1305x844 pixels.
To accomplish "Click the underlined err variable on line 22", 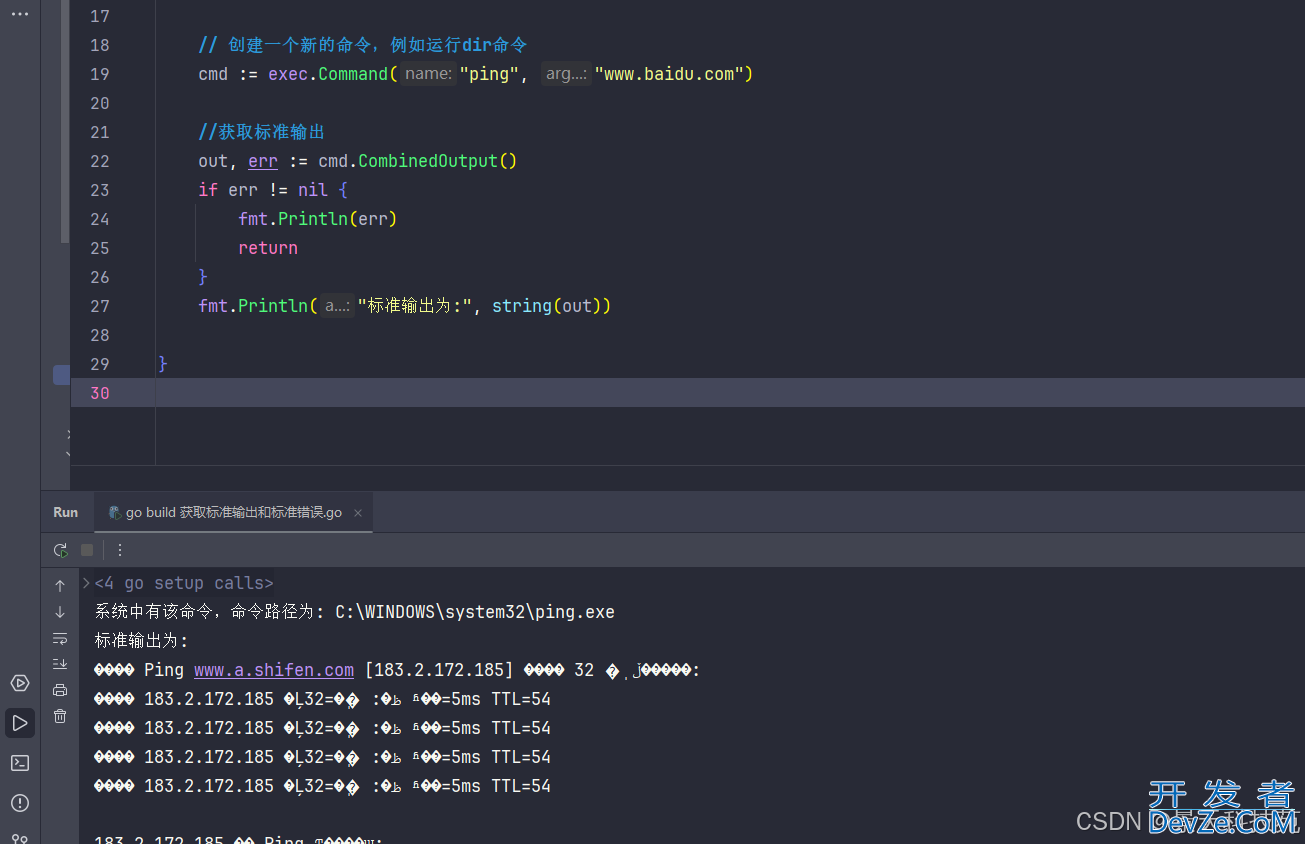I will [263, 161].
